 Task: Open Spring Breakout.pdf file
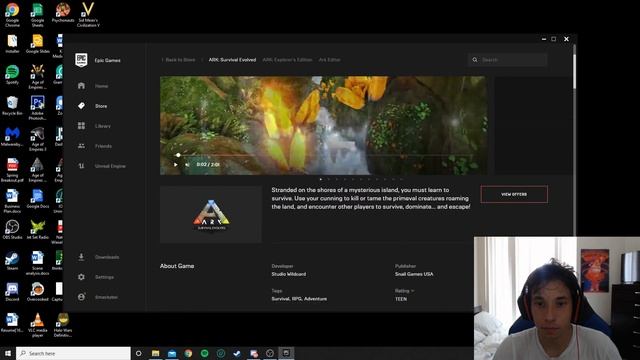pyautogui.click(x=12, y=170)
